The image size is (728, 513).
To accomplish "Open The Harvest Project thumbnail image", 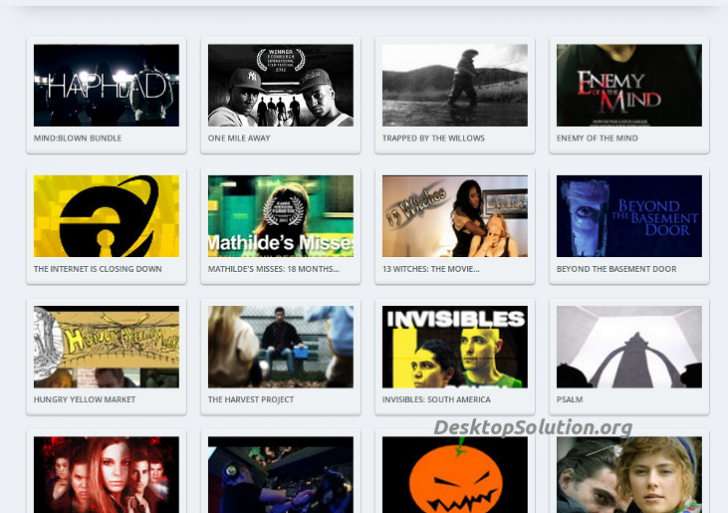I will [x=280, y=347].
